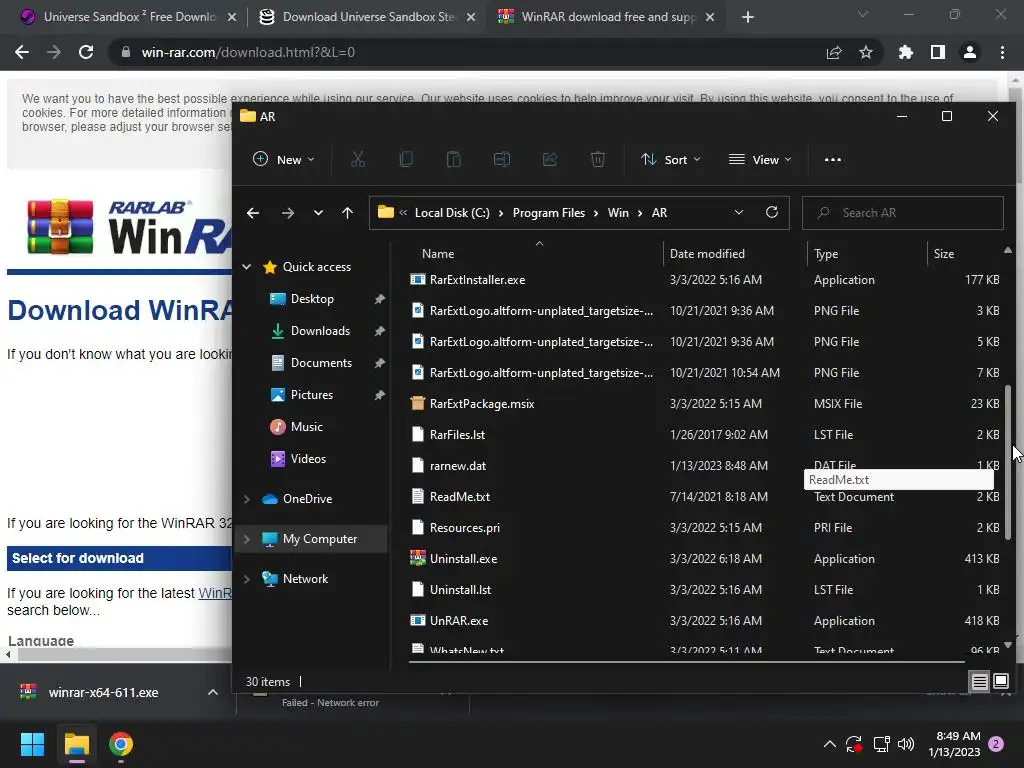Image resolution: width=1024 pixels, height=768 pixels.
Task: Click the Win breadcrumb segment
Action: [618, 213]
